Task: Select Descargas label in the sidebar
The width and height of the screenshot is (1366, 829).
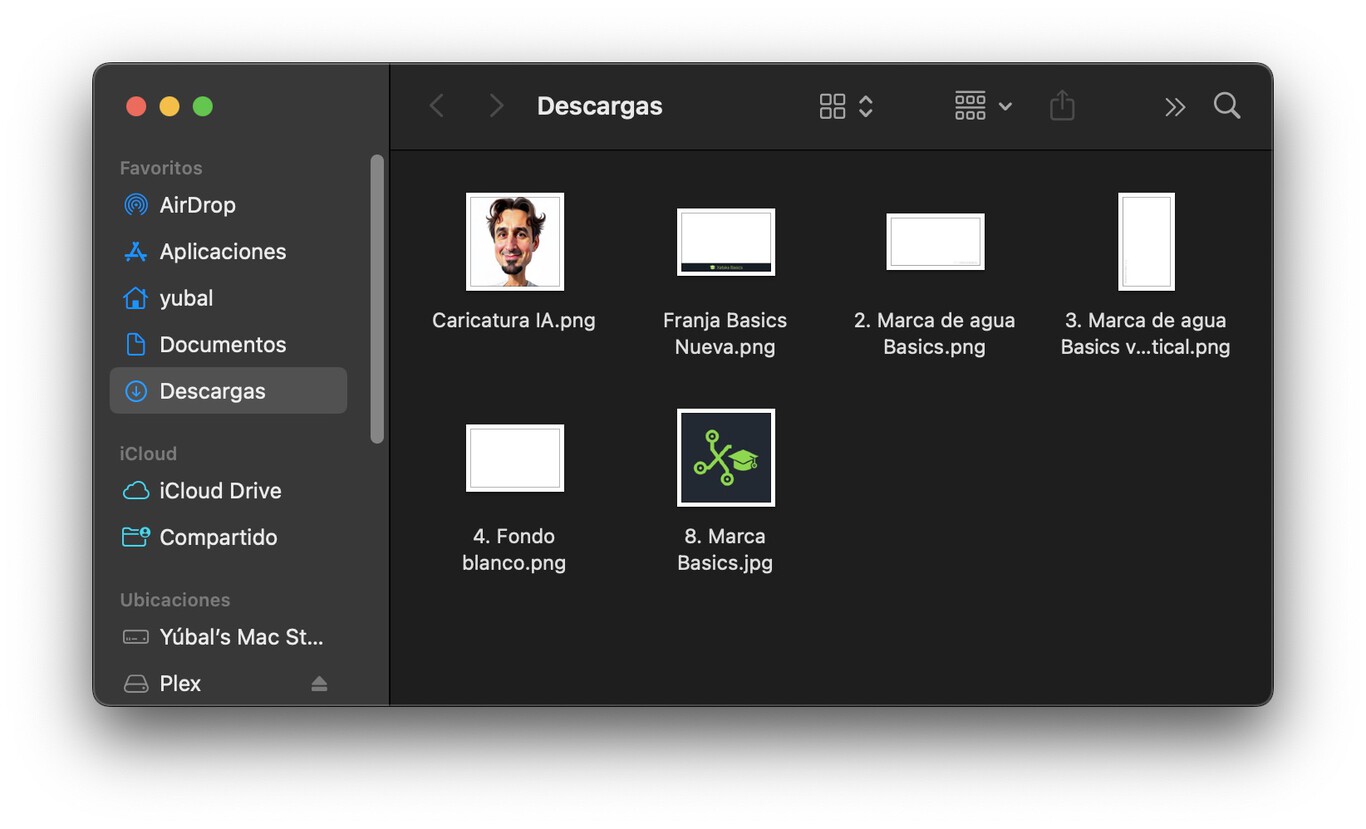Action: pos(213,391)
